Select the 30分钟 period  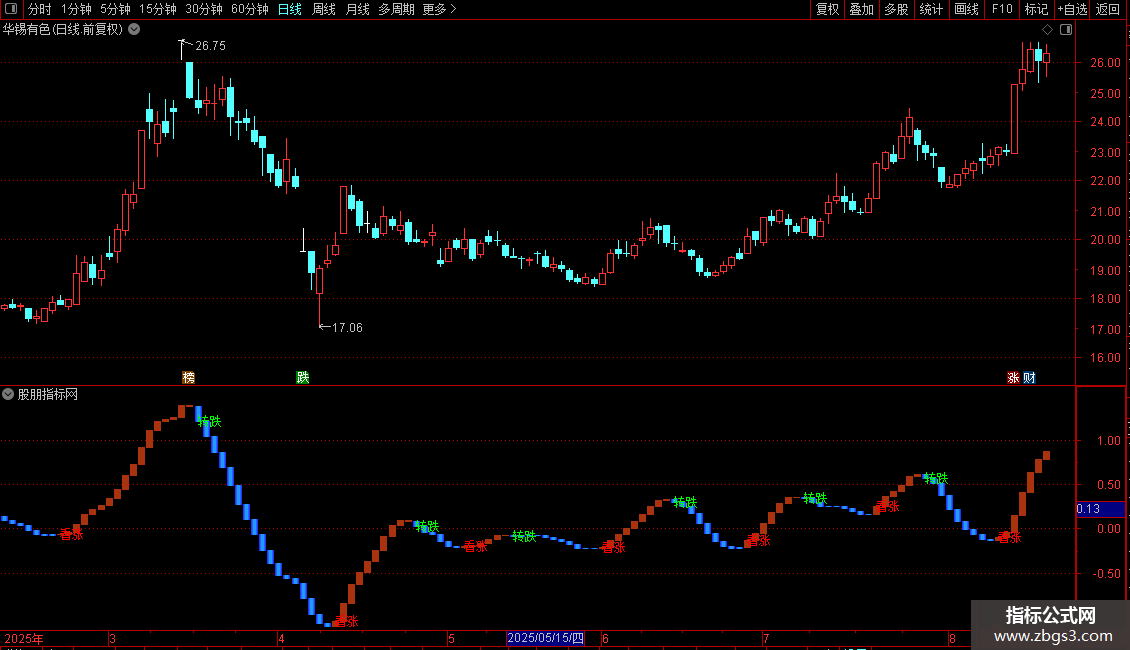coord(203,9)
